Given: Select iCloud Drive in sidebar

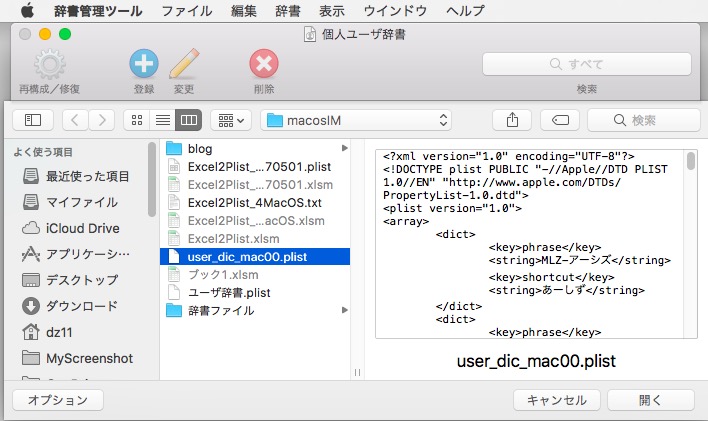Looking at the screenshot, I should (71, 228).
